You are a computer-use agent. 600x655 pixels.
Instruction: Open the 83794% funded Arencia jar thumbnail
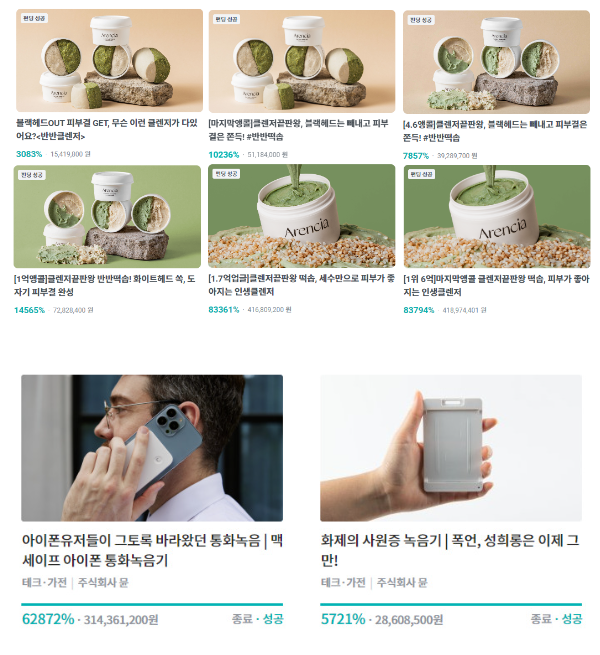click(497, 216)
